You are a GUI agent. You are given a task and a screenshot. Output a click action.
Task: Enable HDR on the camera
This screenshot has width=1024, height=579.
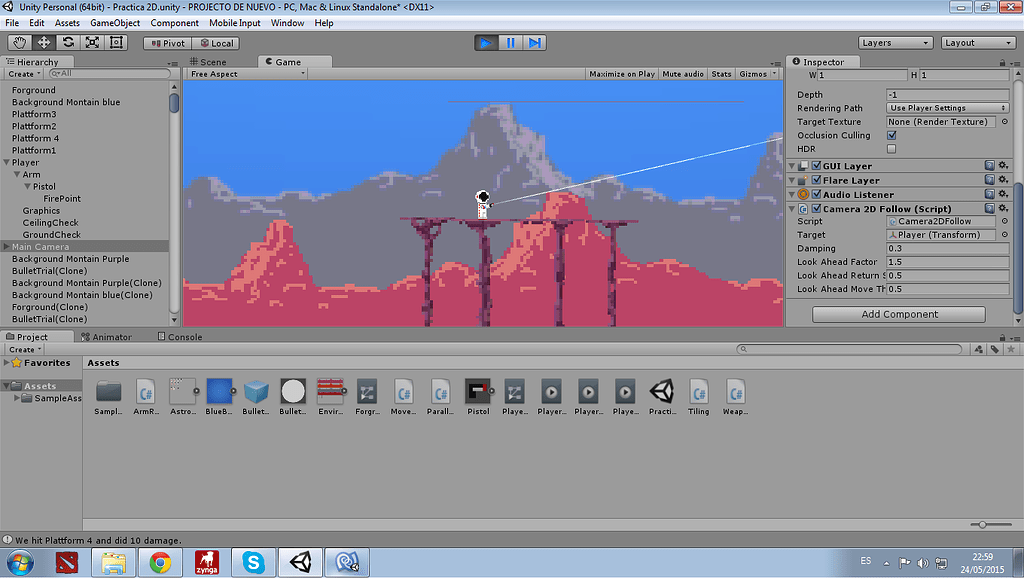(x=890, y=148)
